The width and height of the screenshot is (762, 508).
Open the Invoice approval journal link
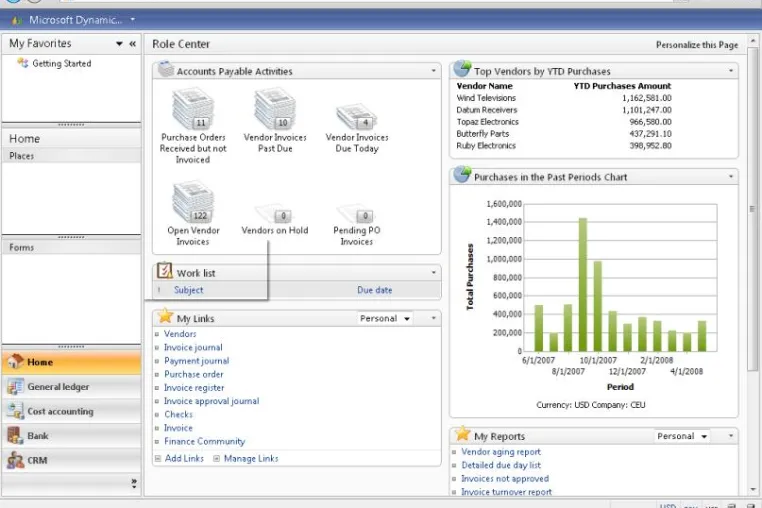[211, 401]
